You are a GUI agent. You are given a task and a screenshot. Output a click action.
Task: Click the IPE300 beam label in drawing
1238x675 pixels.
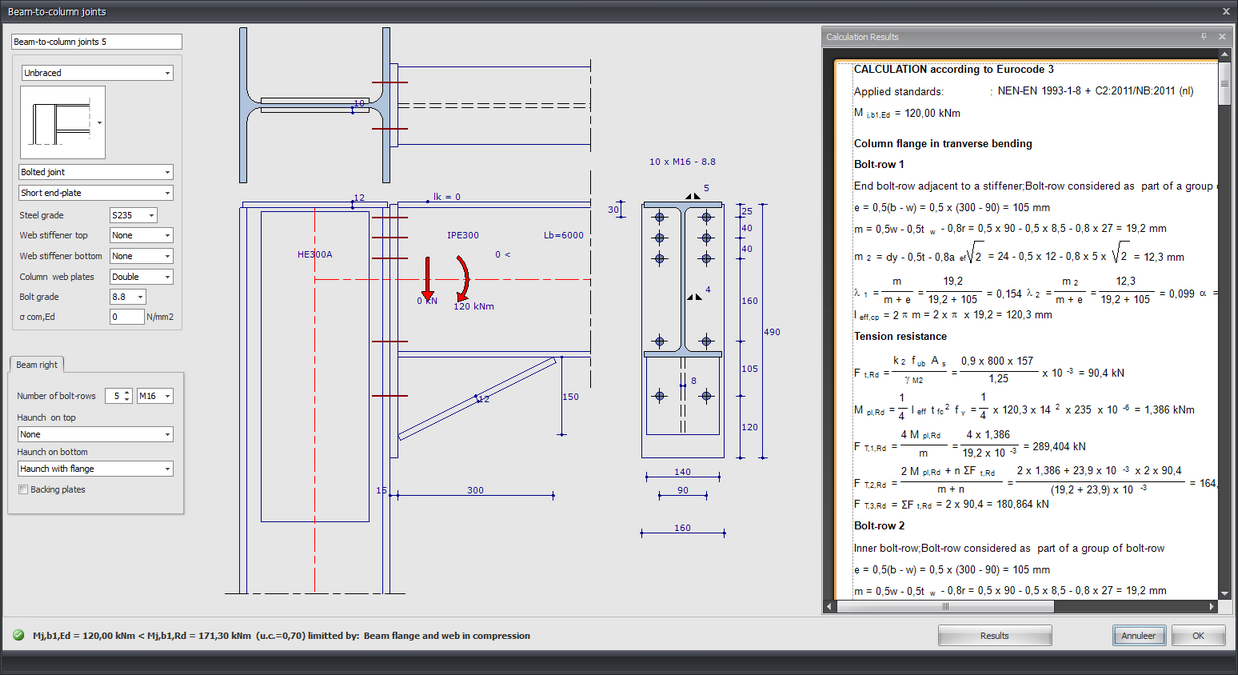(463, 236)
